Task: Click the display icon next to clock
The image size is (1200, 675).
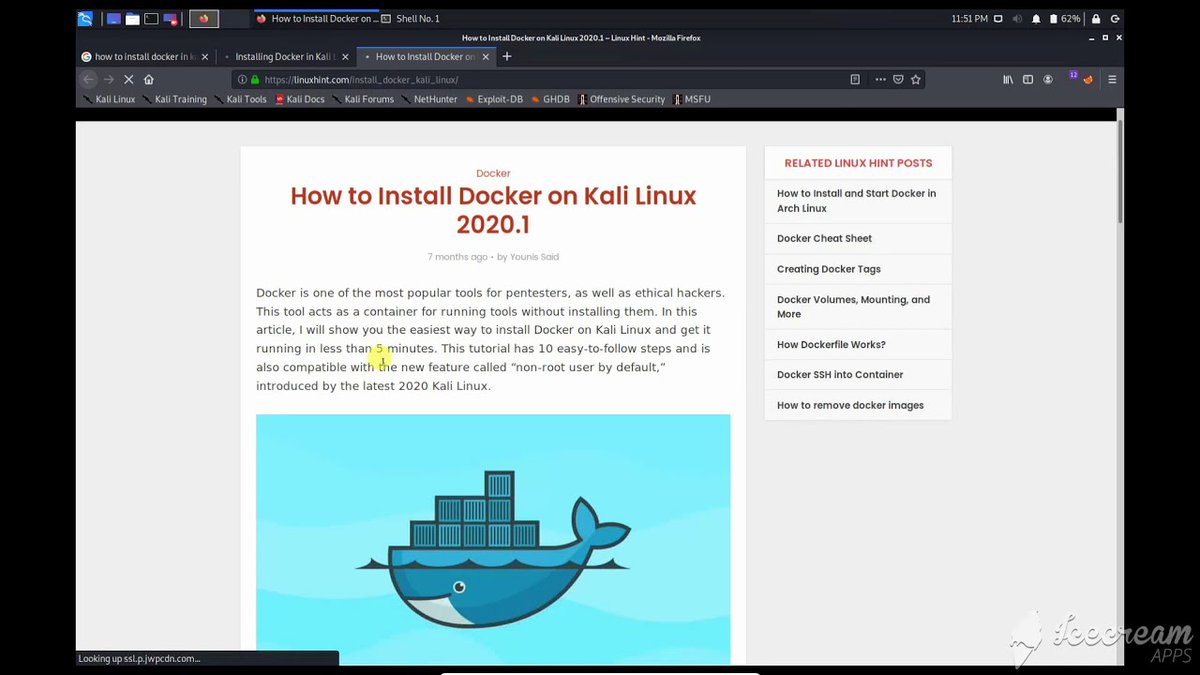Action: point(1000,18)
